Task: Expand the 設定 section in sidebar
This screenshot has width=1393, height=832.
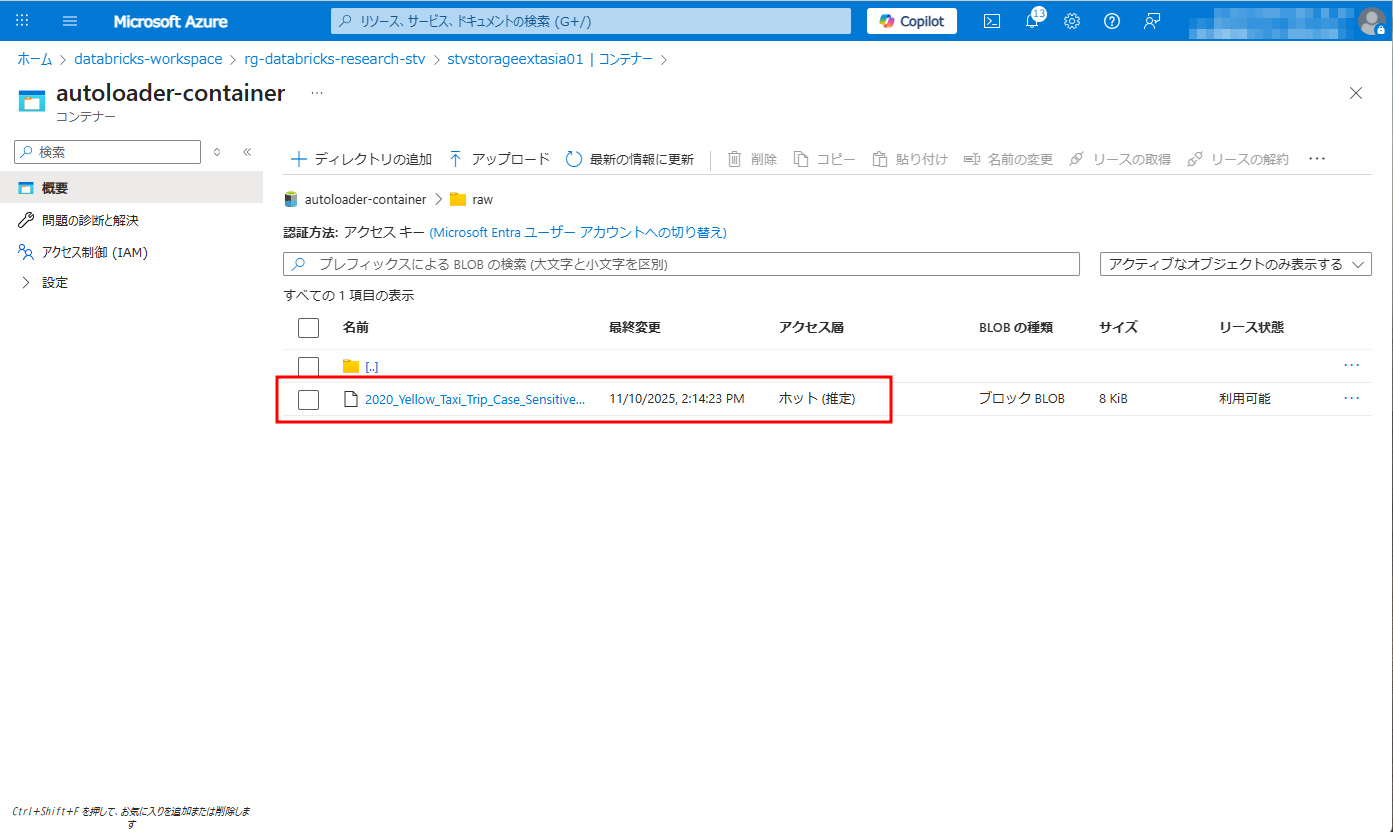Action: [26, 283]
